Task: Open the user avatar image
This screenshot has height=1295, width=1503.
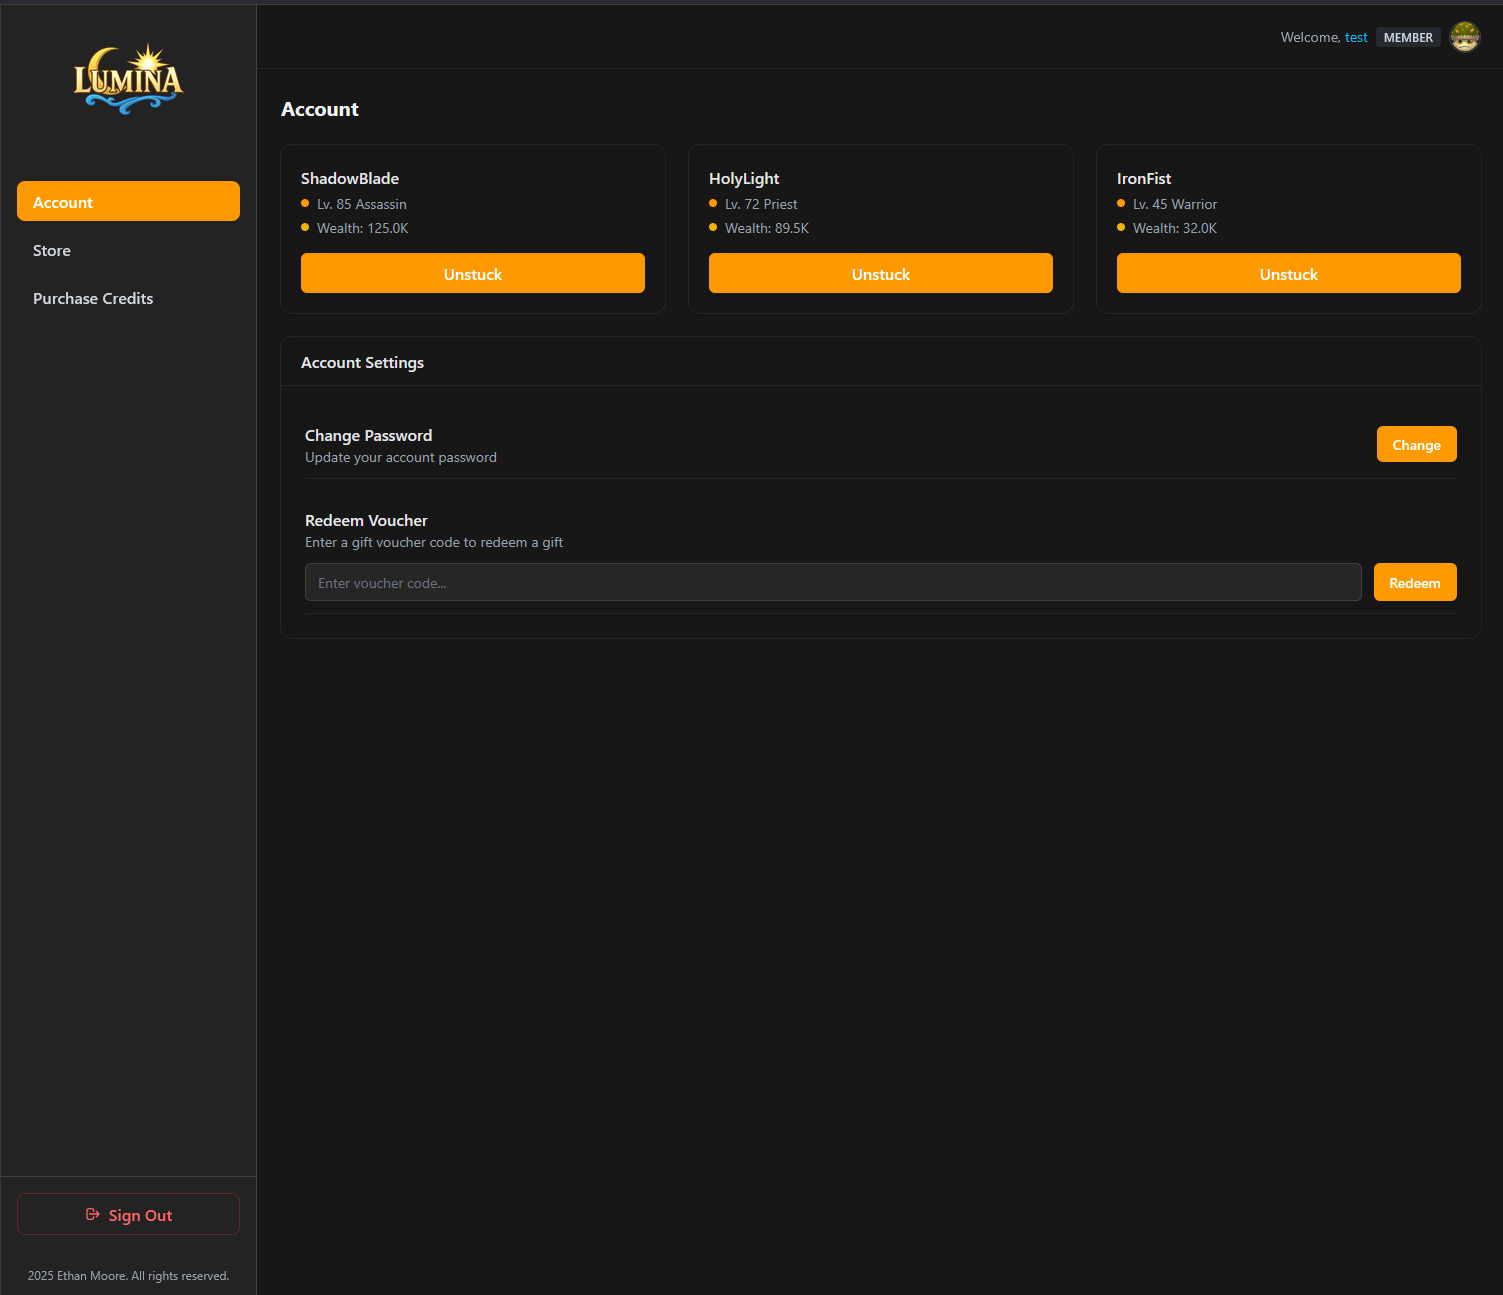Action: (1465, 36)
